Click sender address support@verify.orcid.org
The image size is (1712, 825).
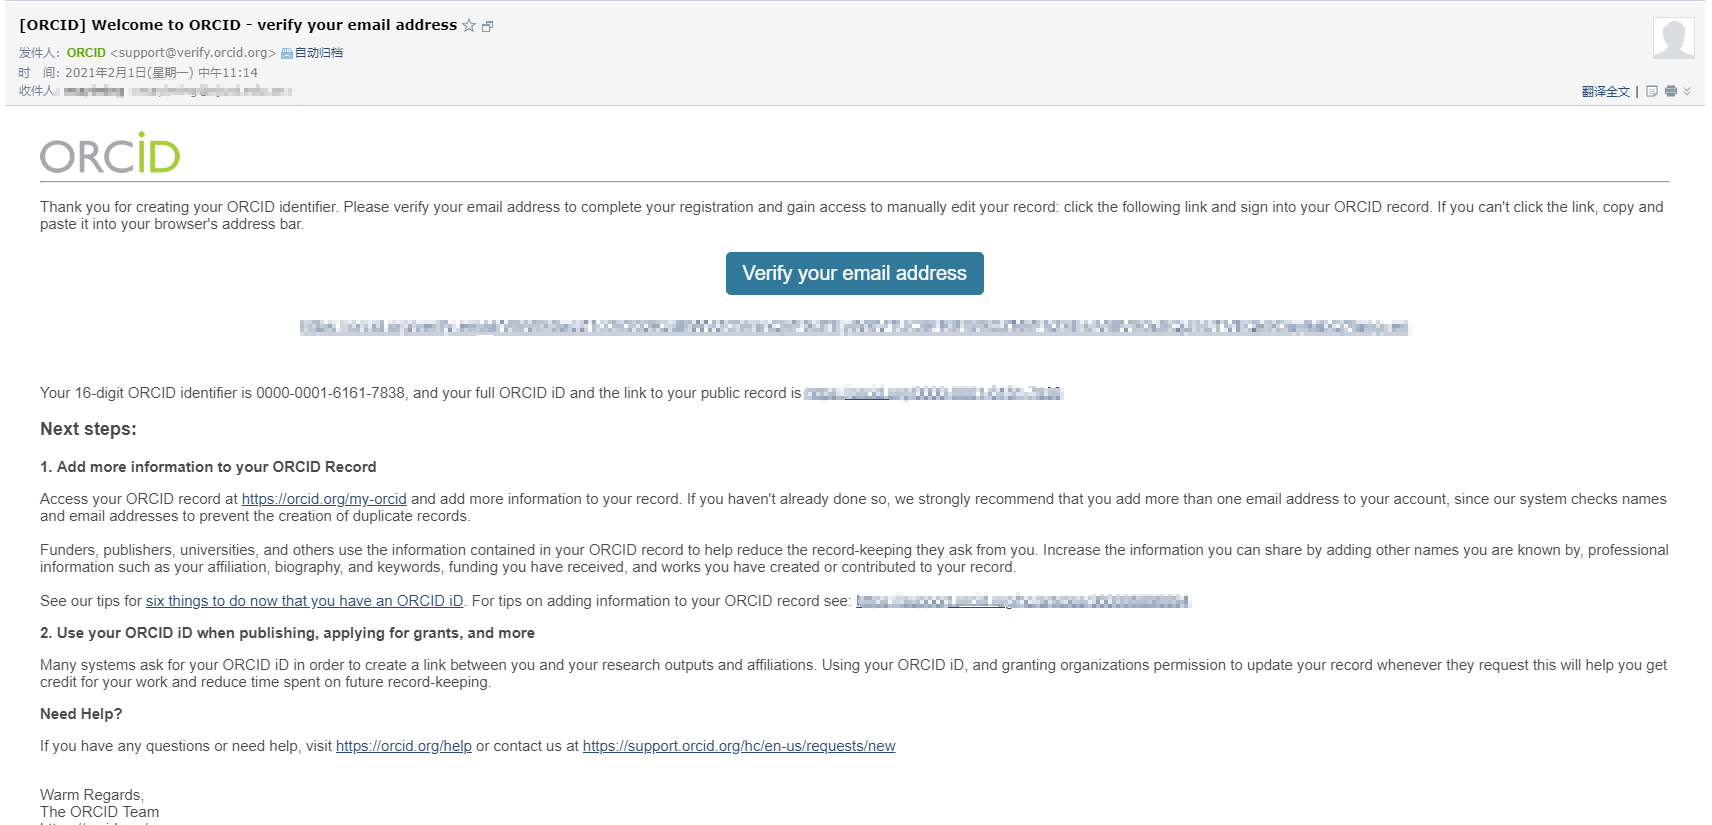coord(193,53)
